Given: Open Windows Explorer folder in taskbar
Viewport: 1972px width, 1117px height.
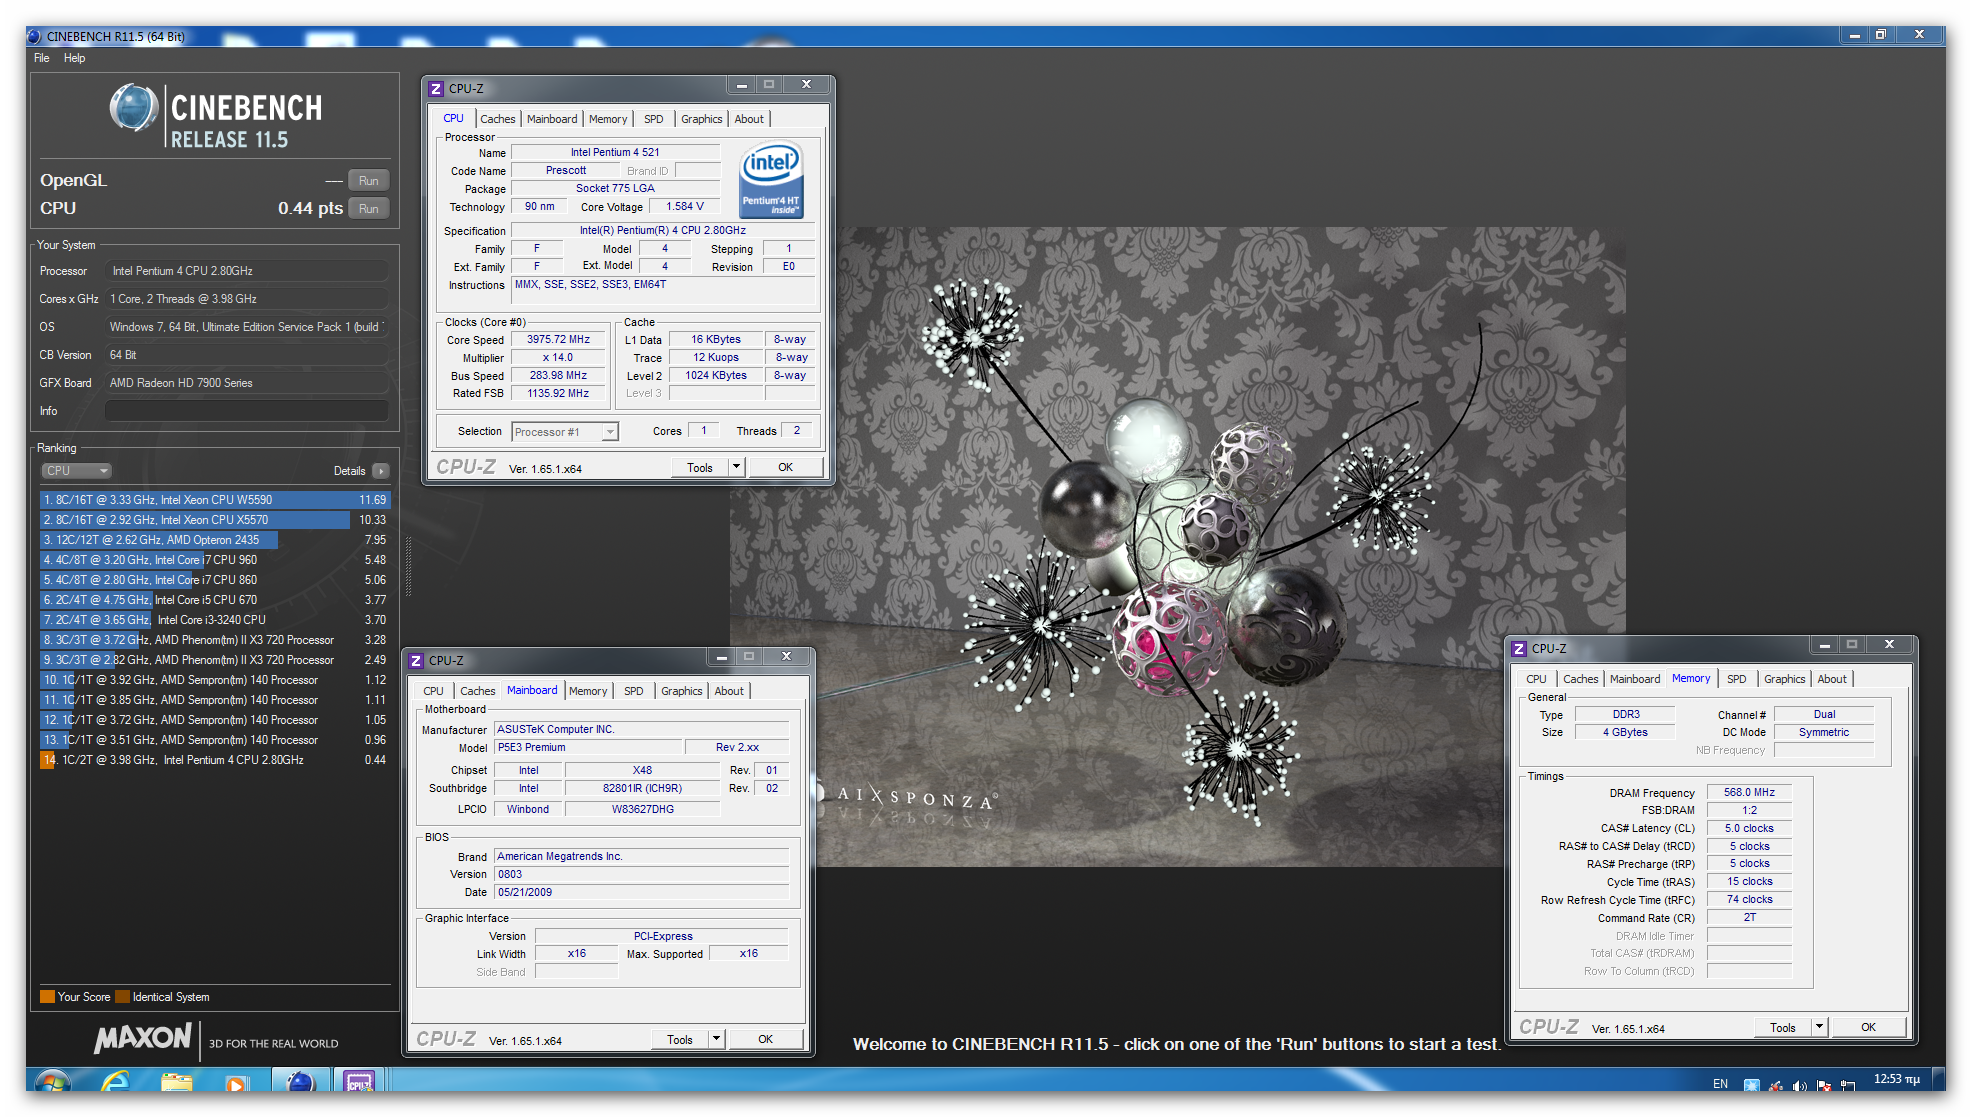Looking at the screenshot, I should [177, 1082].
